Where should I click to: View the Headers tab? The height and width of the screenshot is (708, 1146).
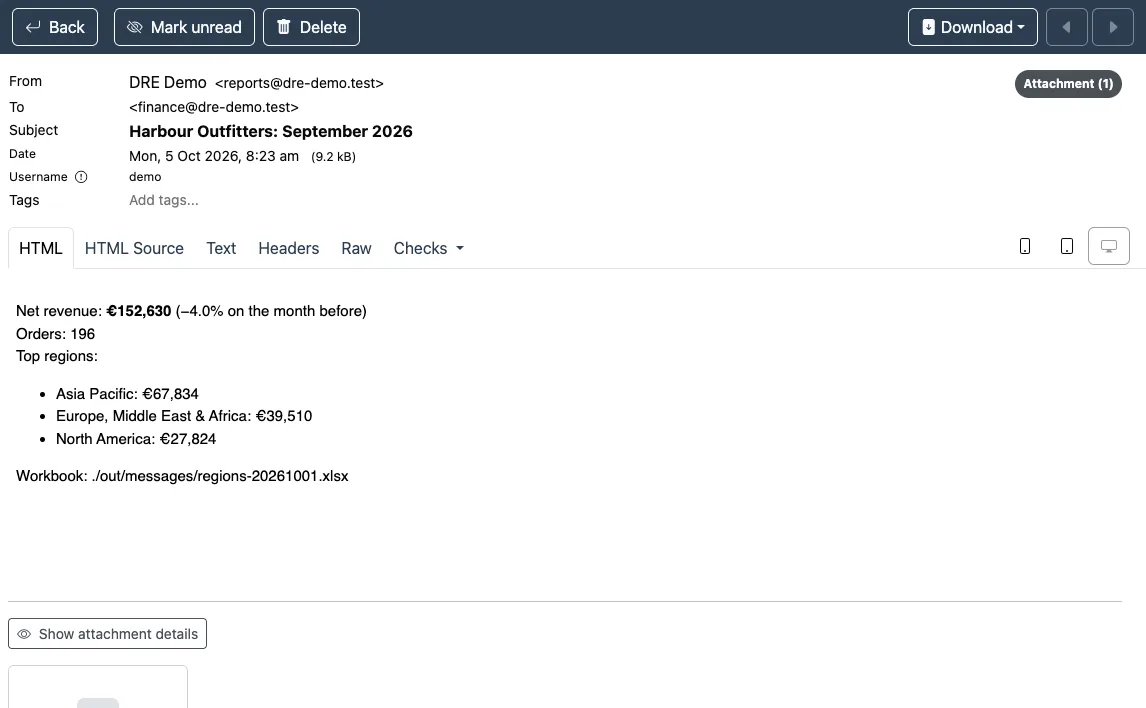tap(289, 248)
